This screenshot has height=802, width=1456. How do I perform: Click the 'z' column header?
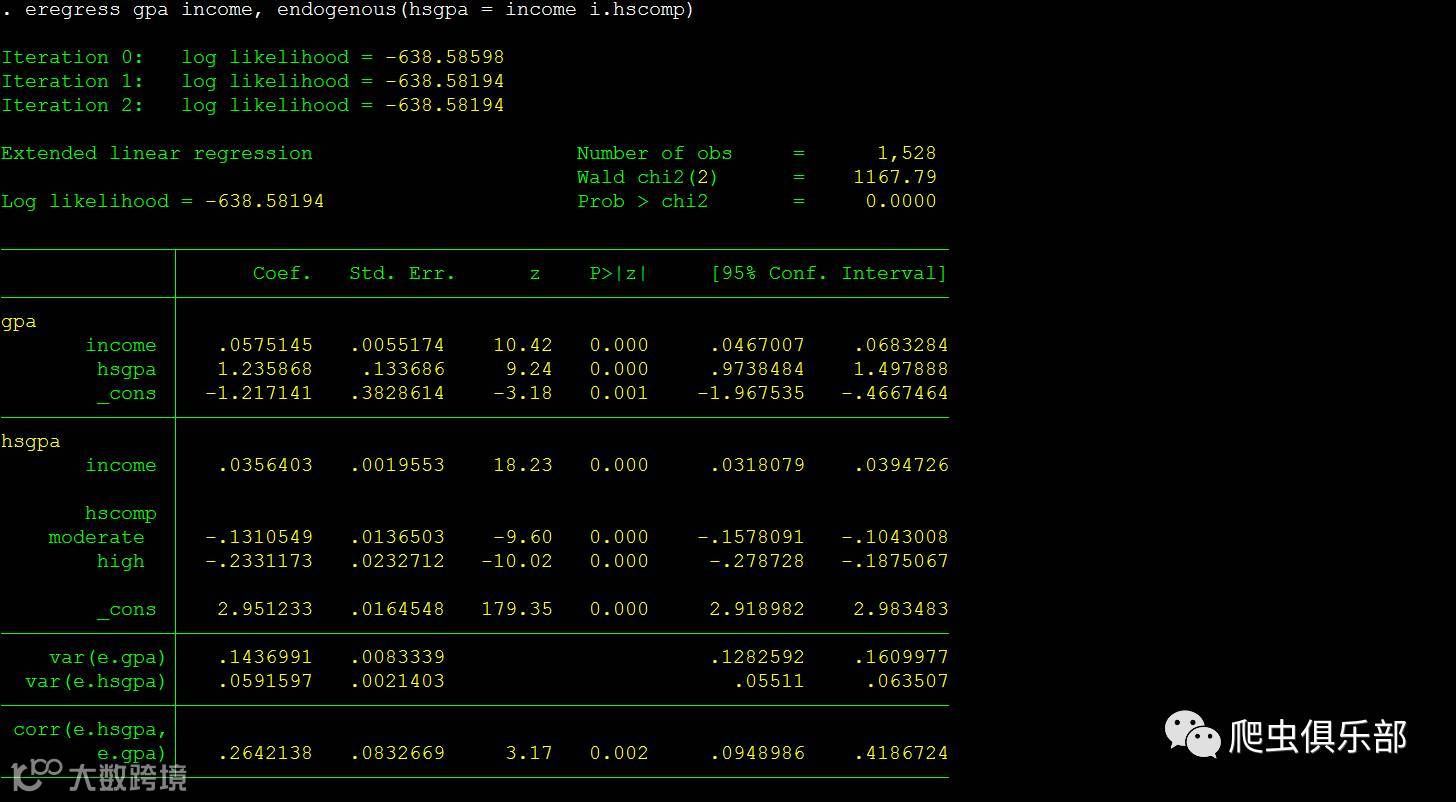coord(535,273)
